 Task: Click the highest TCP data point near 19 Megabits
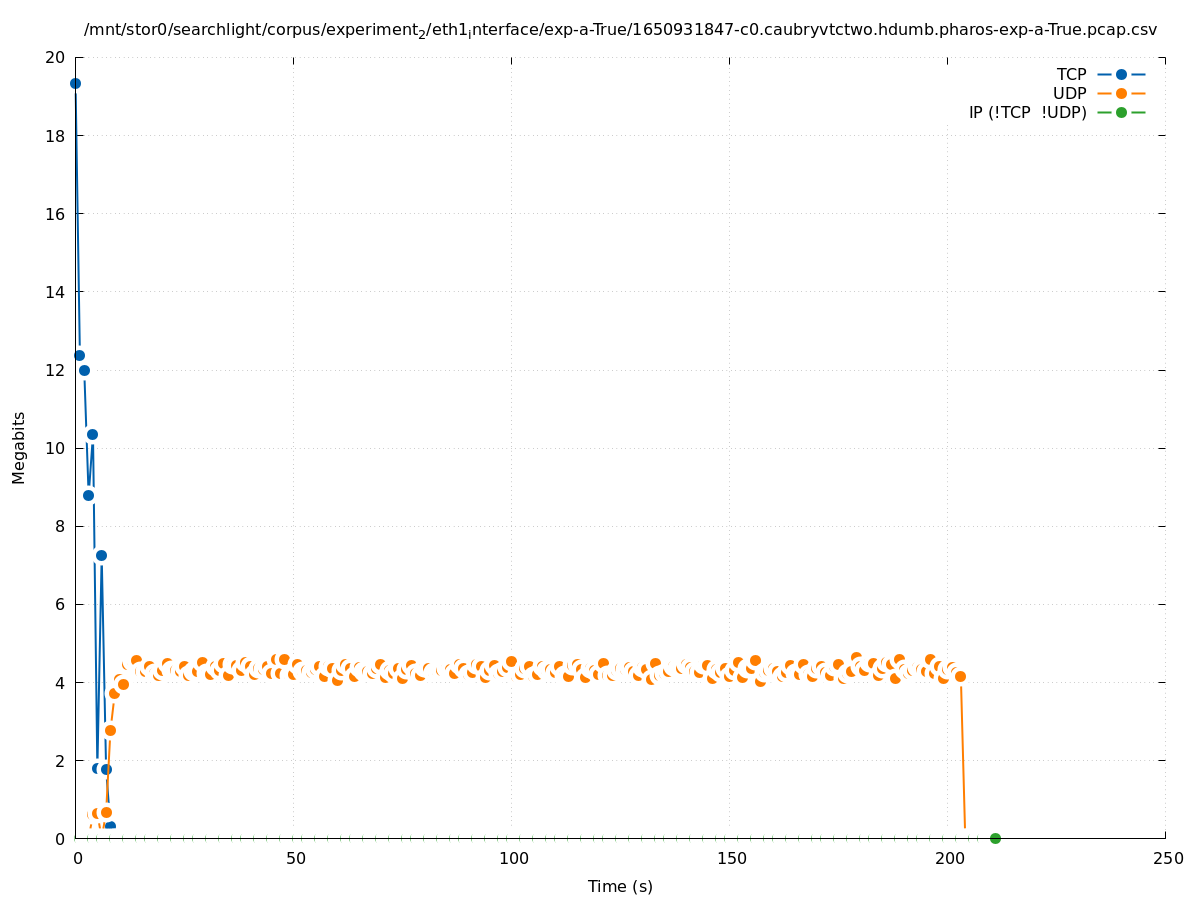pos(75,83)
